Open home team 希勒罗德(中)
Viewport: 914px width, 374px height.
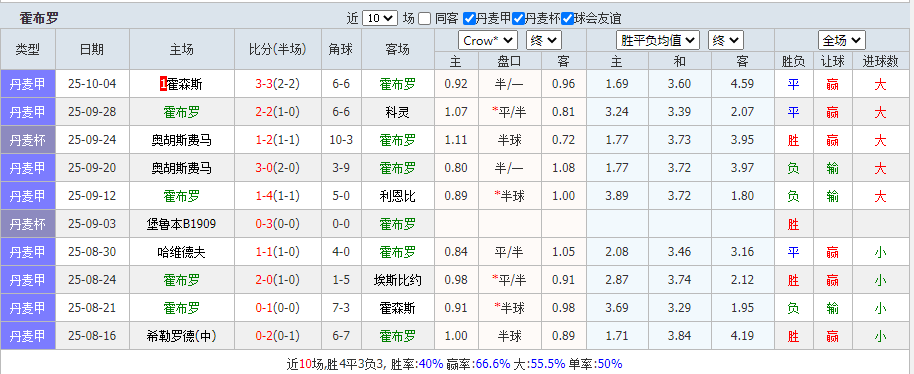pyautogui.click(x=181, y=336)
